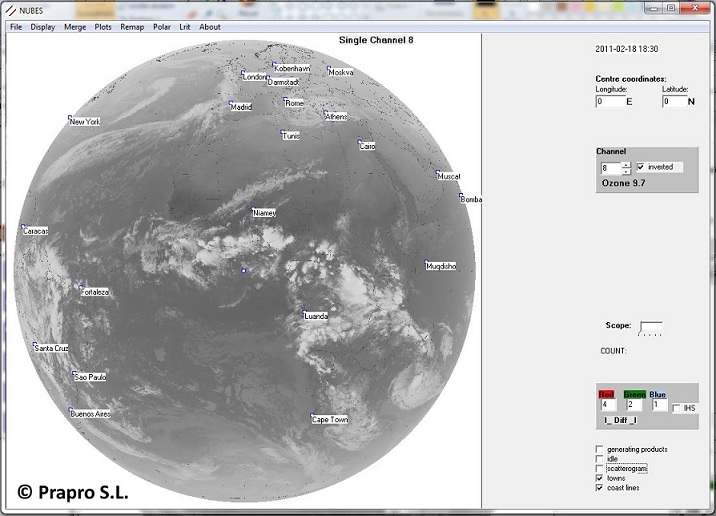Click the NUBES app icon in title bar

click(9, 9)
